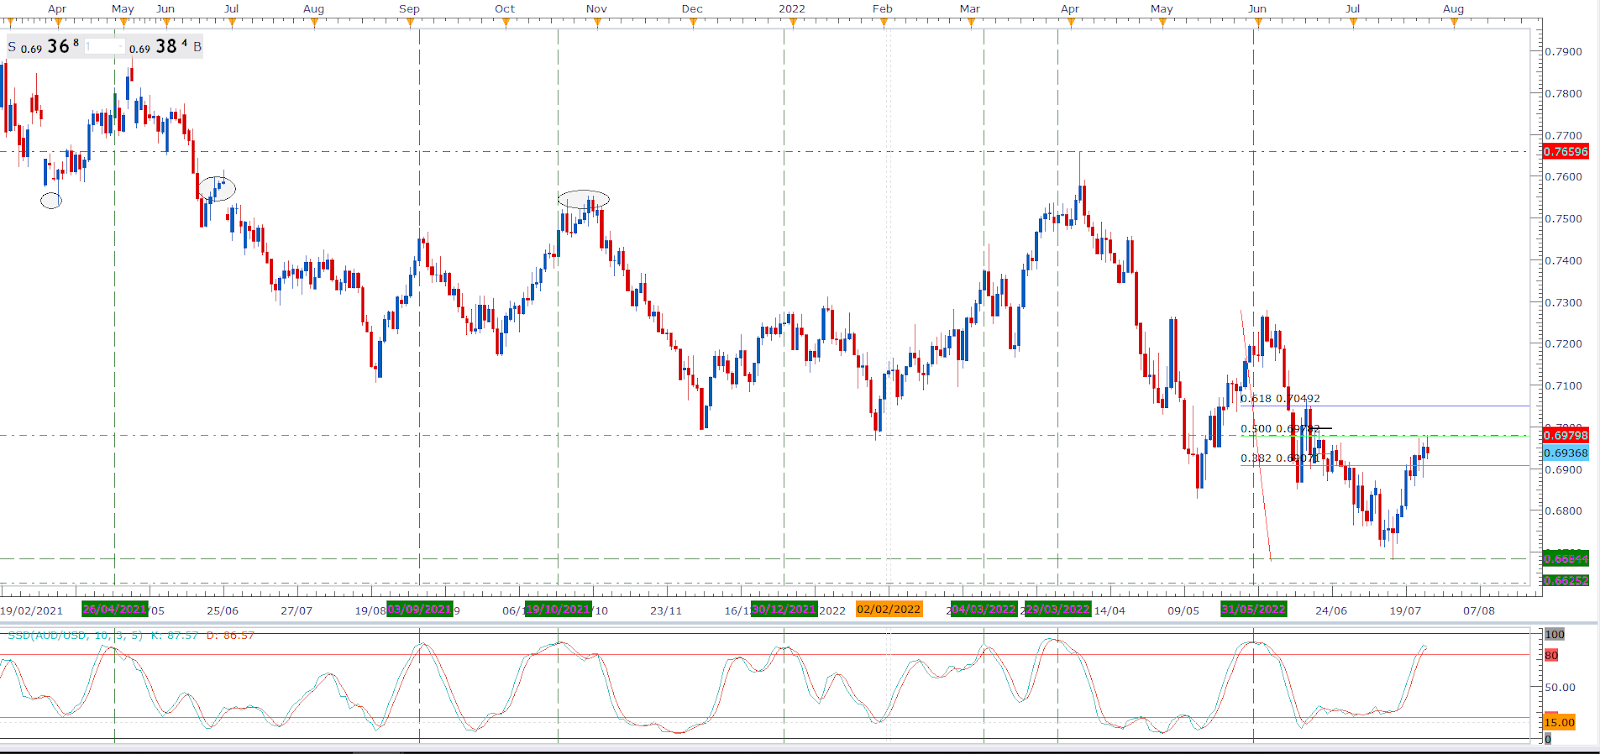Click the 30/12/2021 highlighted date label
The height and width of the screenshot is (754, 1600).
(x=785, y=609)
